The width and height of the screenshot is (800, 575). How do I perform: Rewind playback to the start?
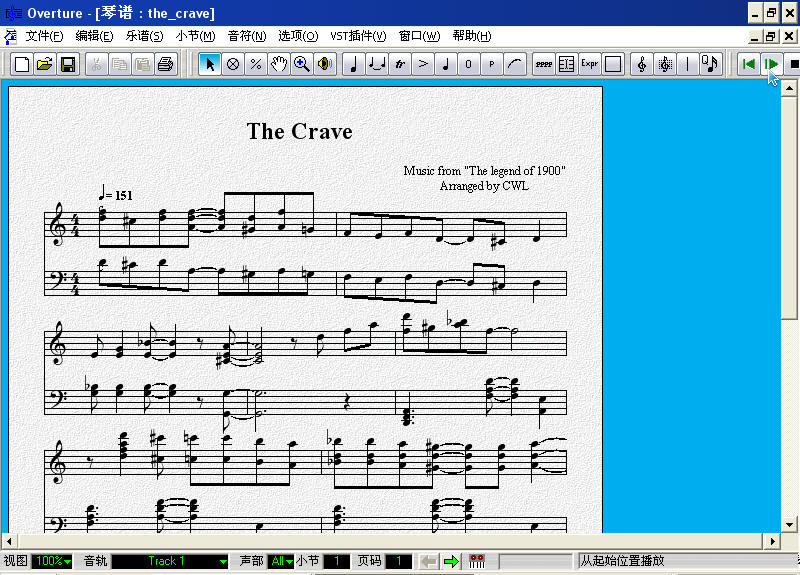tap(748, 64)
